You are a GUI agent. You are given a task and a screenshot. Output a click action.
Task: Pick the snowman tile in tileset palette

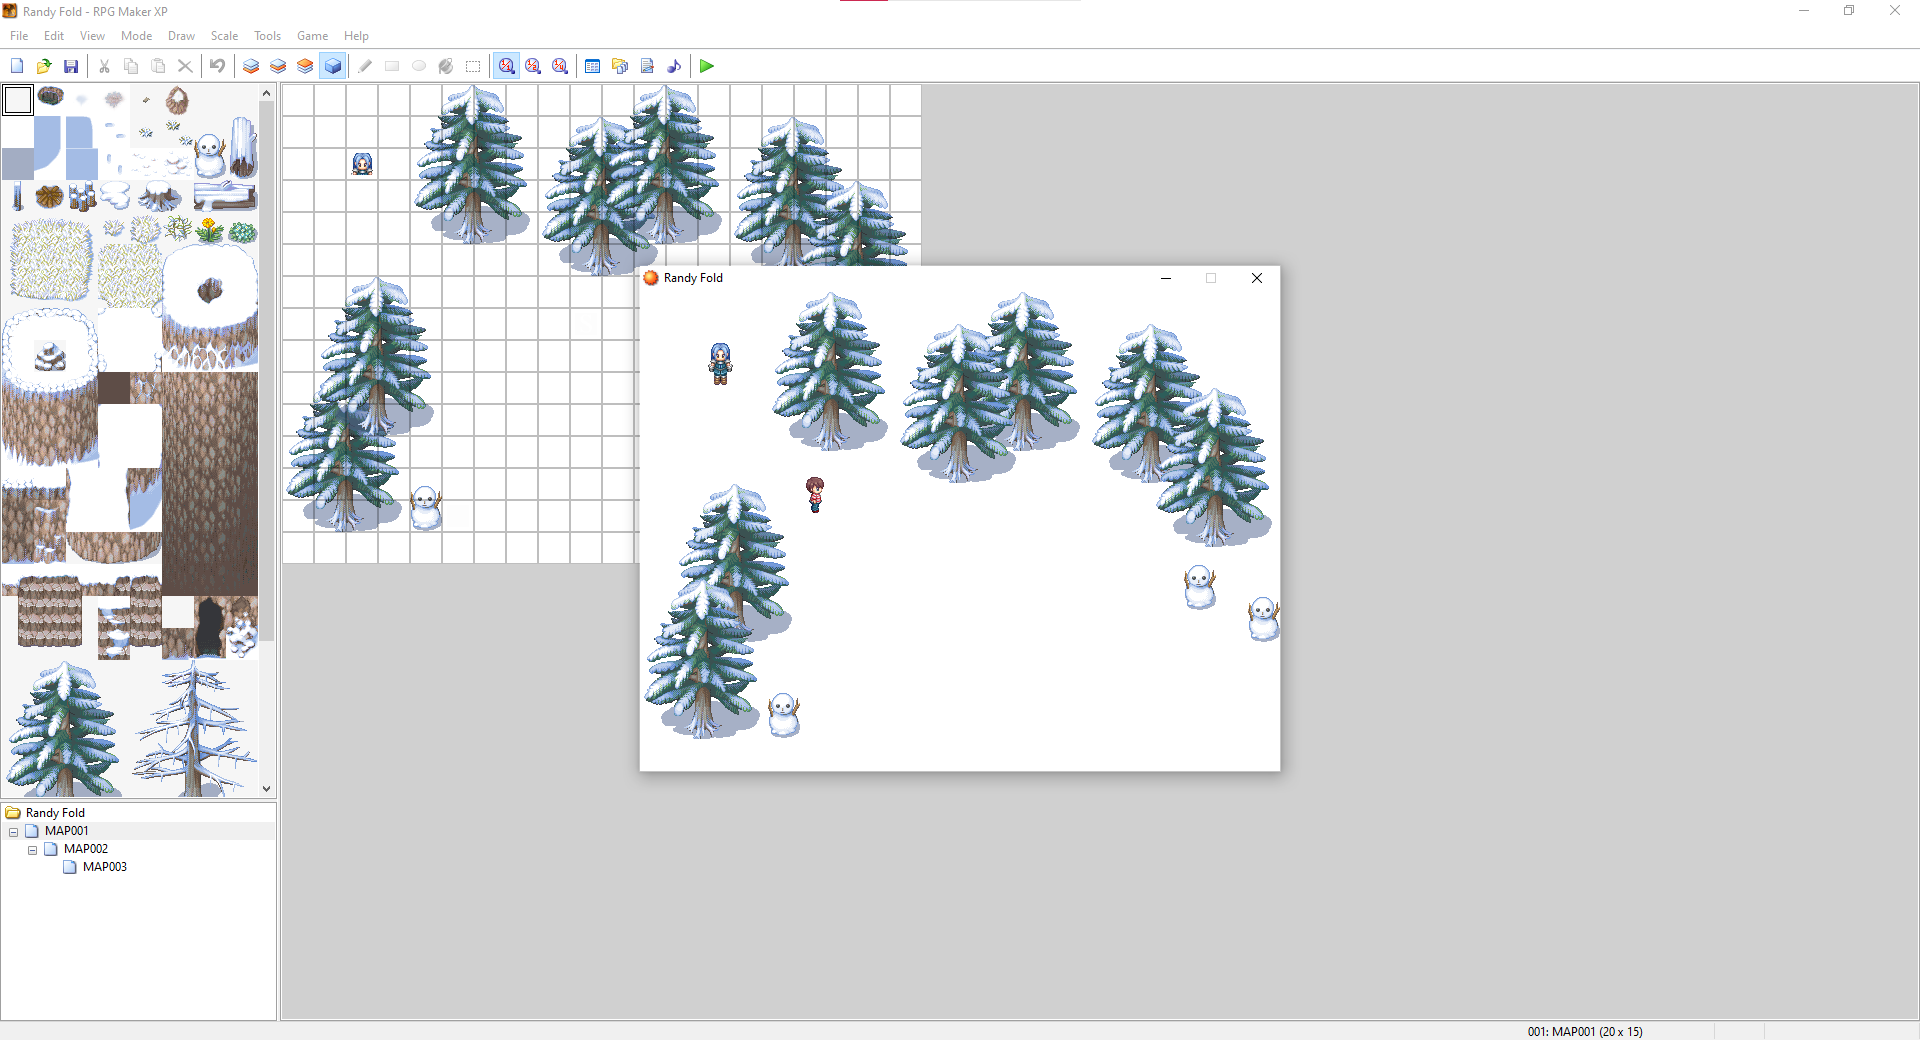pyautogui.click(x=210, y=155)
